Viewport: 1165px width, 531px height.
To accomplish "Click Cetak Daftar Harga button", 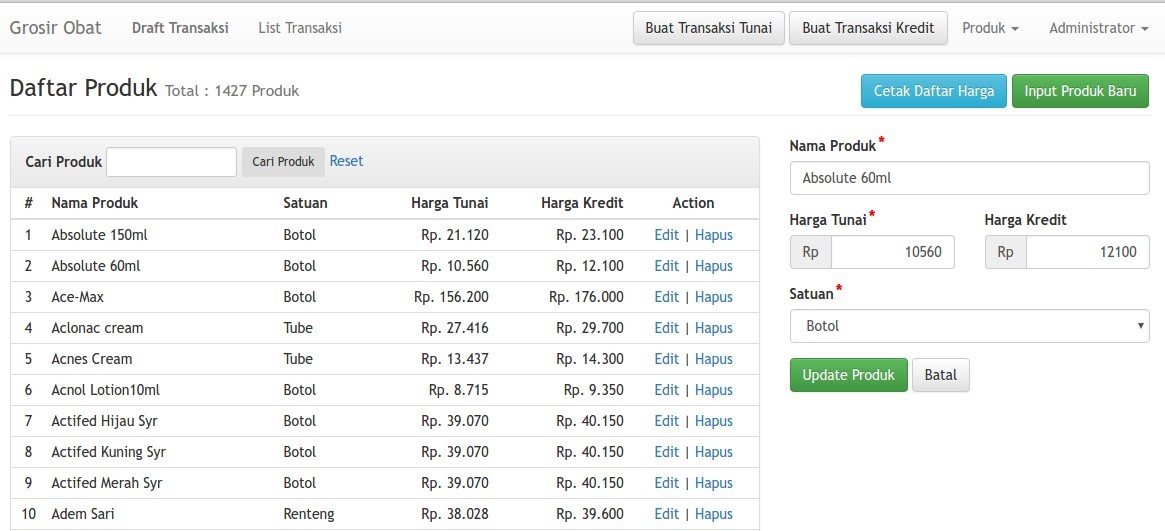I will [x=933, y=91].
